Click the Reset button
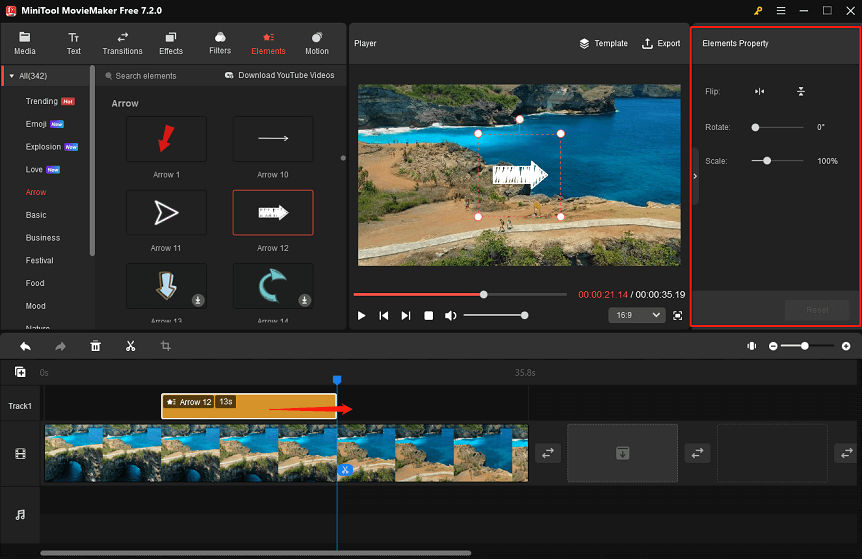The image size is (862, 559). point(817,310)
